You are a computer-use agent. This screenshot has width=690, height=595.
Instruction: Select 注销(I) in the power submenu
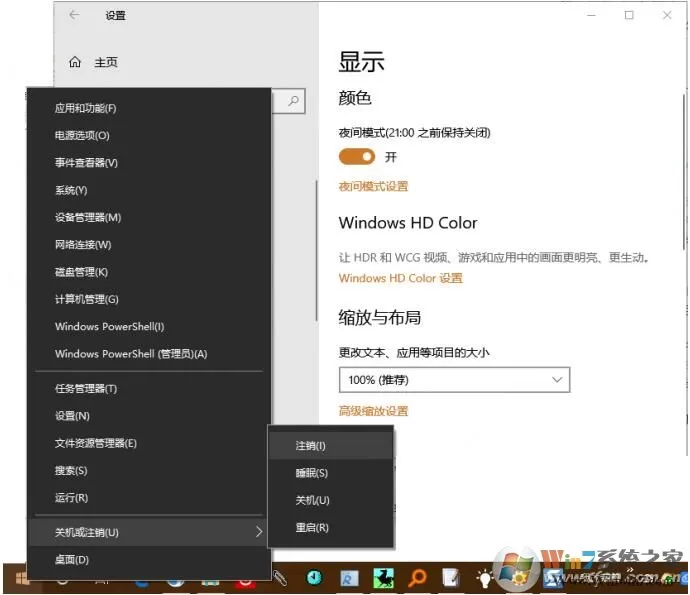[331, 445]
